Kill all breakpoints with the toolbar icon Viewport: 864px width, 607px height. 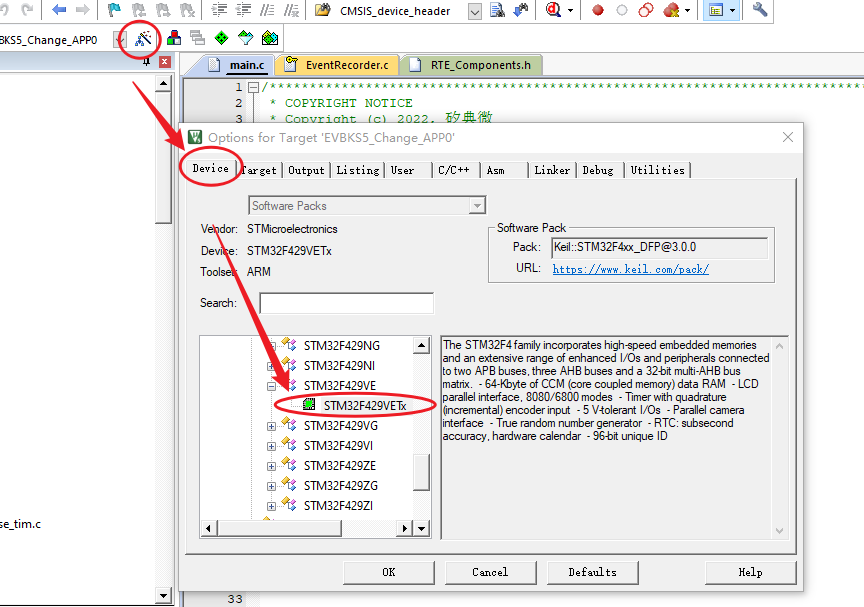670,10
